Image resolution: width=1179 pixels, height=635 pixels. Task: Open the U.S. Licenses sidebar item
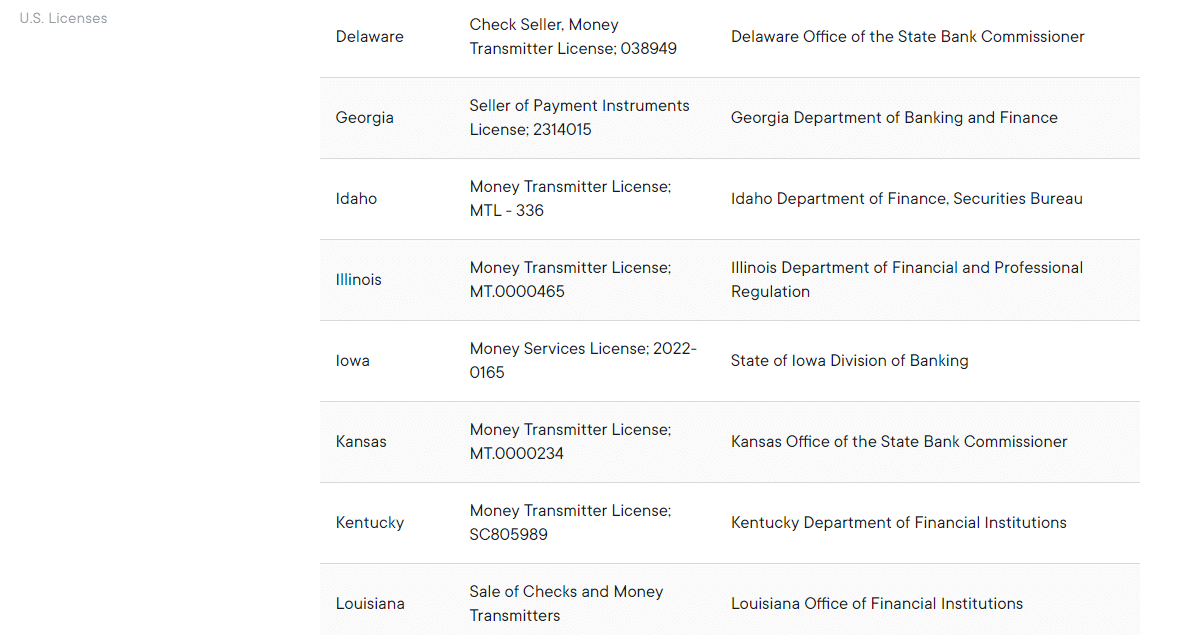63,18
